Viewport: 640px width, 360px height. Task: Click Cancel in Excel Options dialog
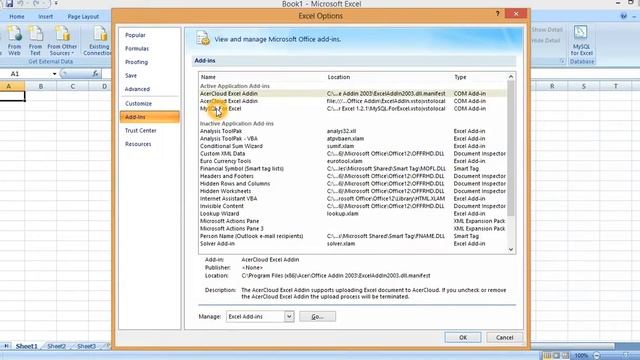click(x=504, y=338)
